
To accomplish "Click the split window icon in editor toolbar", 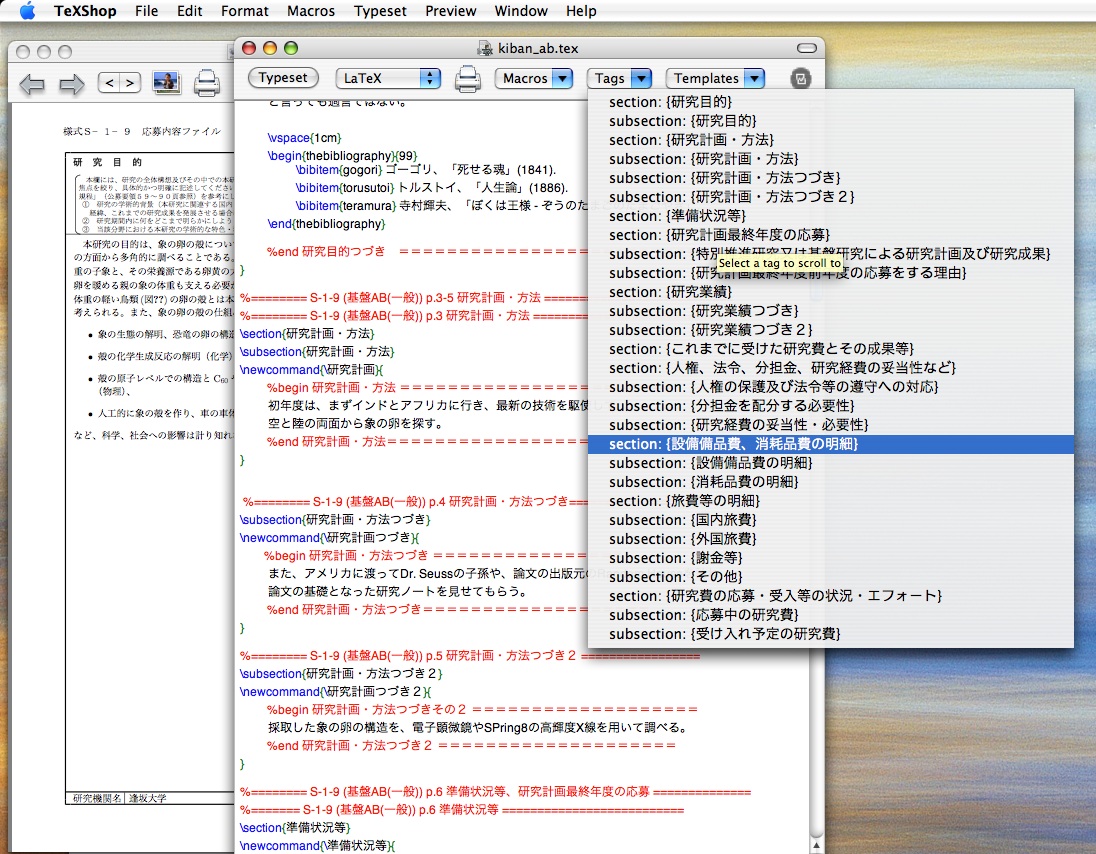I will [800, 79].
